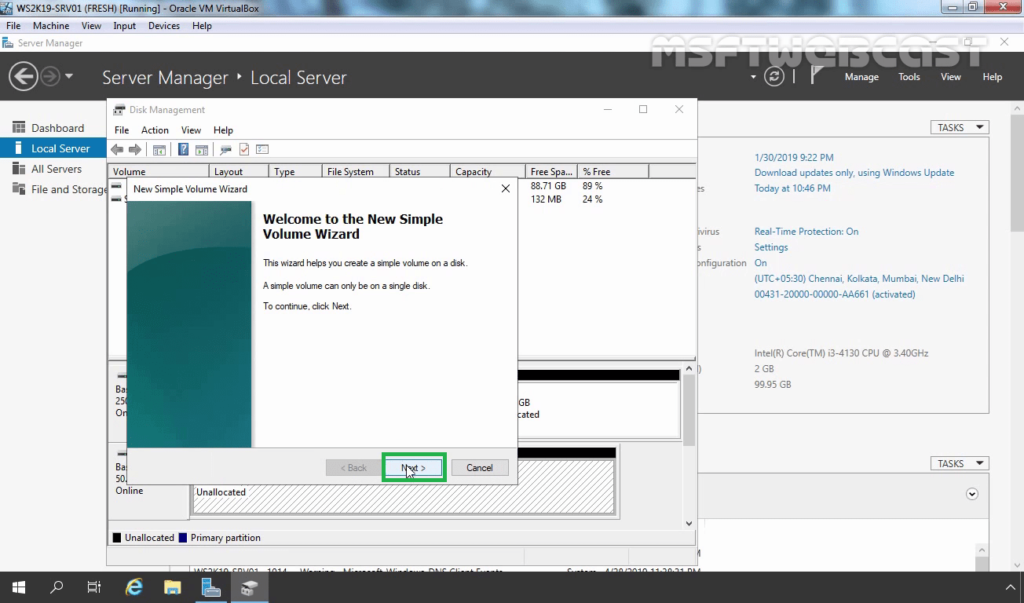The width and height of the screenshot is (1024, 603).
Task: Open File Explorer from the taskbar
Action: click(x=172, y=587)
